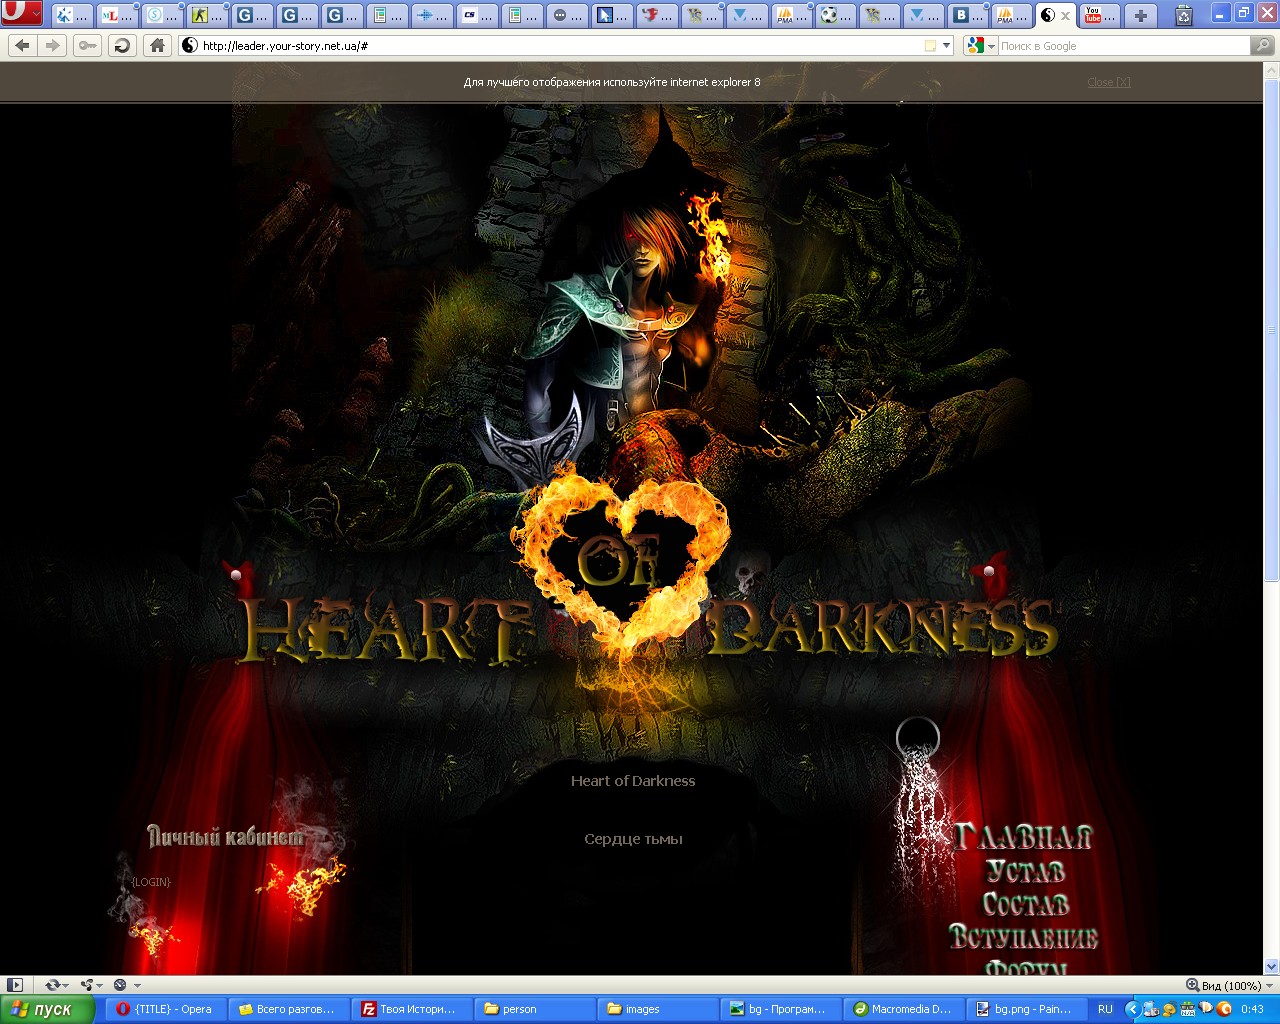
Task: Switch to the soccer ball tab
Action: point(837,15)
